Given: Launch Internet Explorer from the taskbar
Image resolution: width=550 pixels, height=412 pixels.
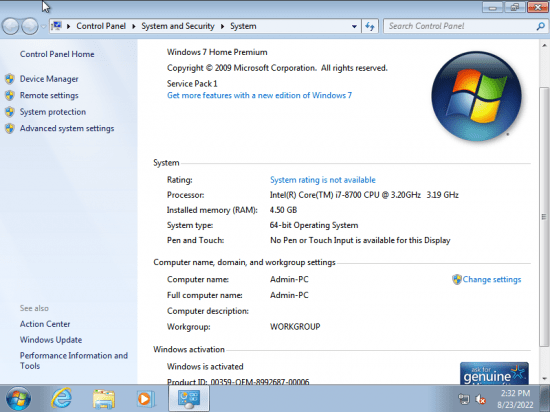Looking at the screenshot, I should (x=61, y=399).
